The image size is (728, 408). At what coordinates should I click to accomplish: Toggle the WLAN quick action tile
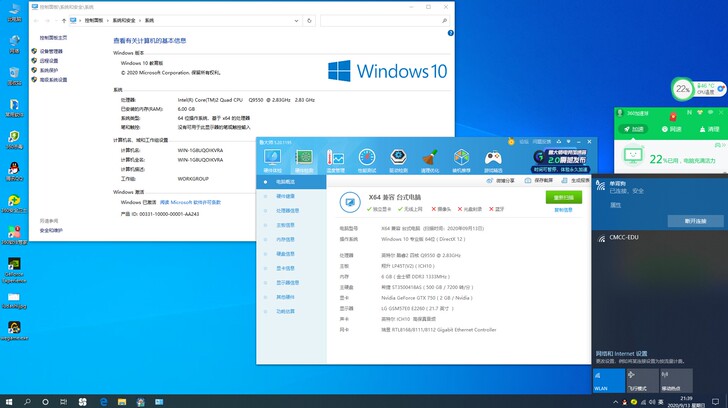(x=609, y=381)
